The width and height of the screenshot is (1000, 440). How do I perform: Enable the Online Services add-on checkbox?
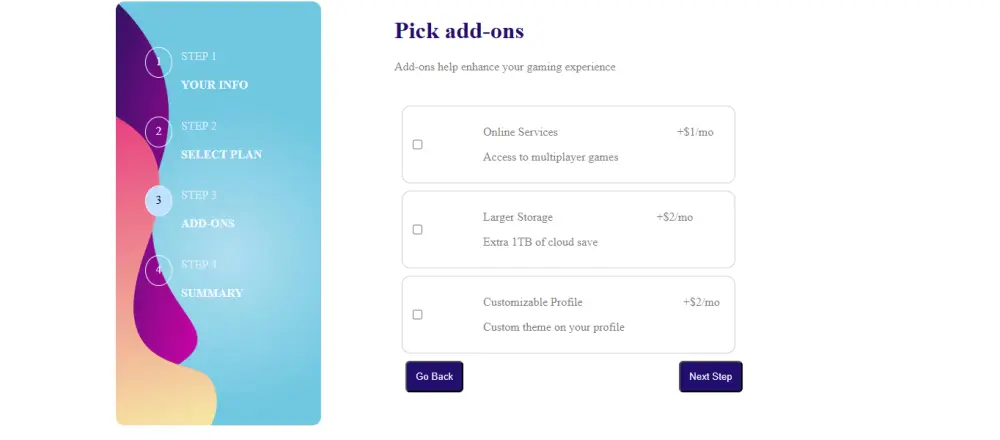[x=418, y=145]
